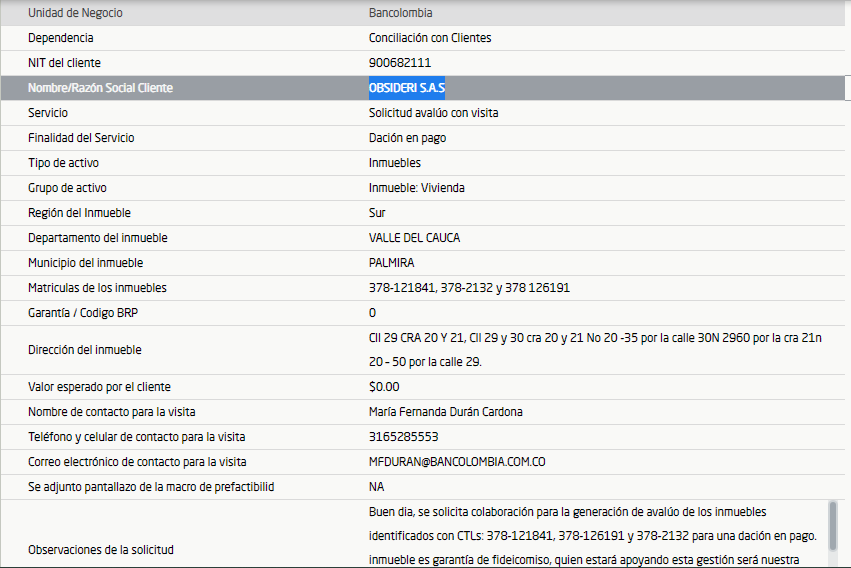Select the PALMIRA municipality value
This screenshot has height=568, width=851.
click(x=392, y=263)
